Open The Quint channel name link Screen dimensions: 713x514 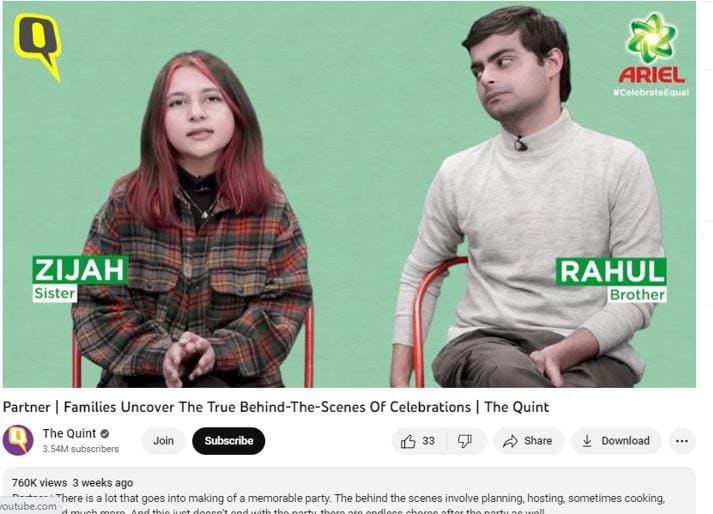70,433
